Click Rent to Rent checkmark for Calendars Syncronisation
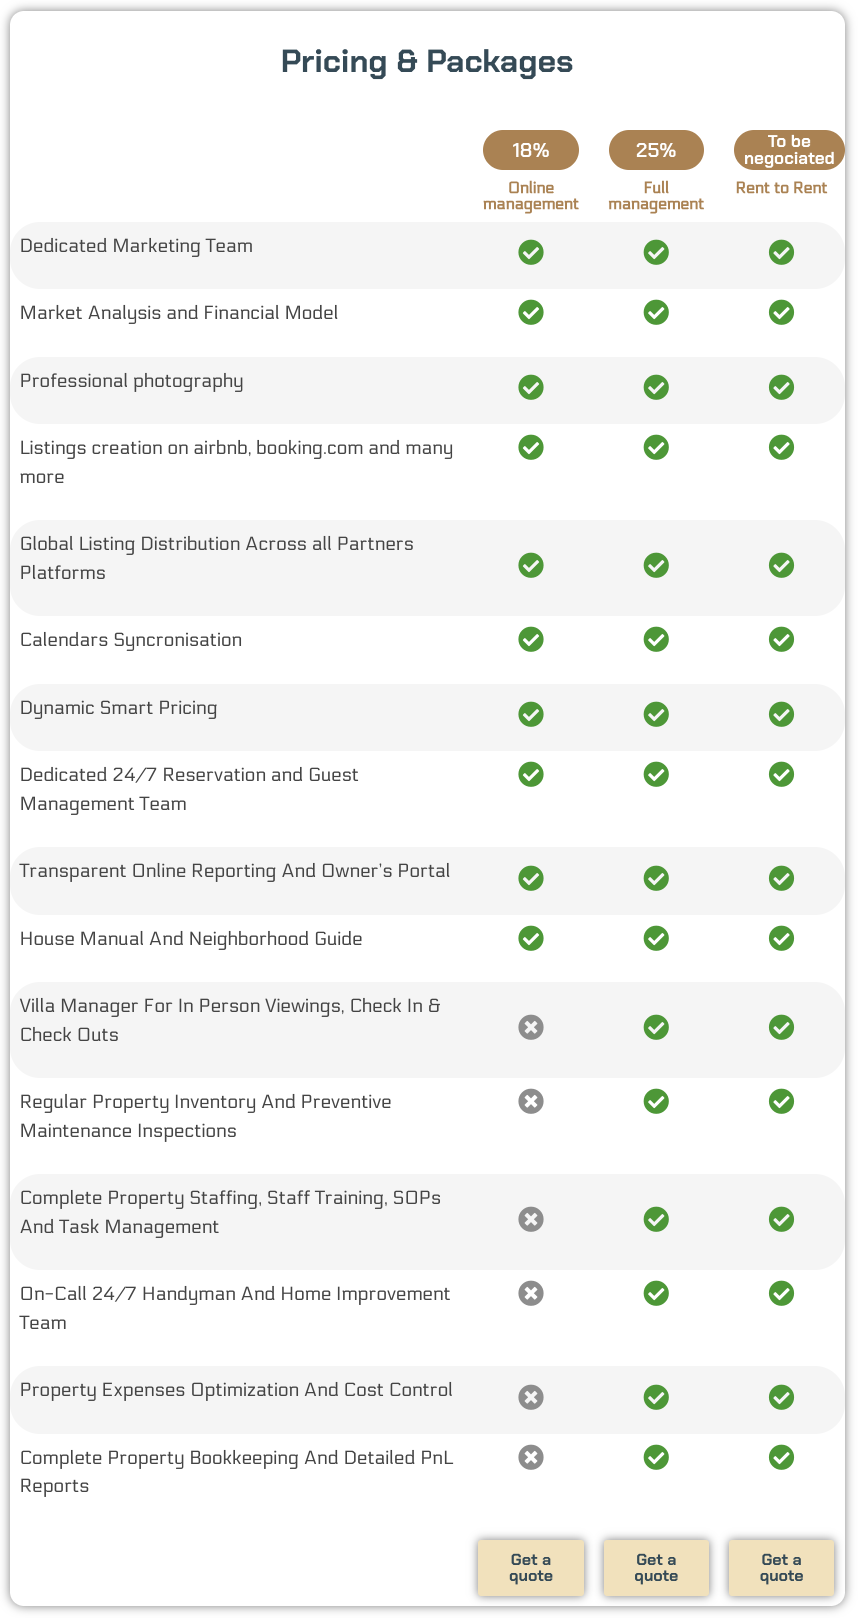 click(x=781, y=639)
